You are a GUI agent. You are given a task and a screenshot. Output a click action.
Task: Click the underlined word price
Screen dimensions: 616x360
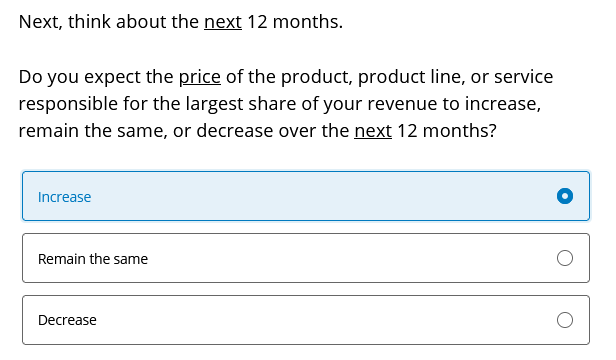(200, 77)
